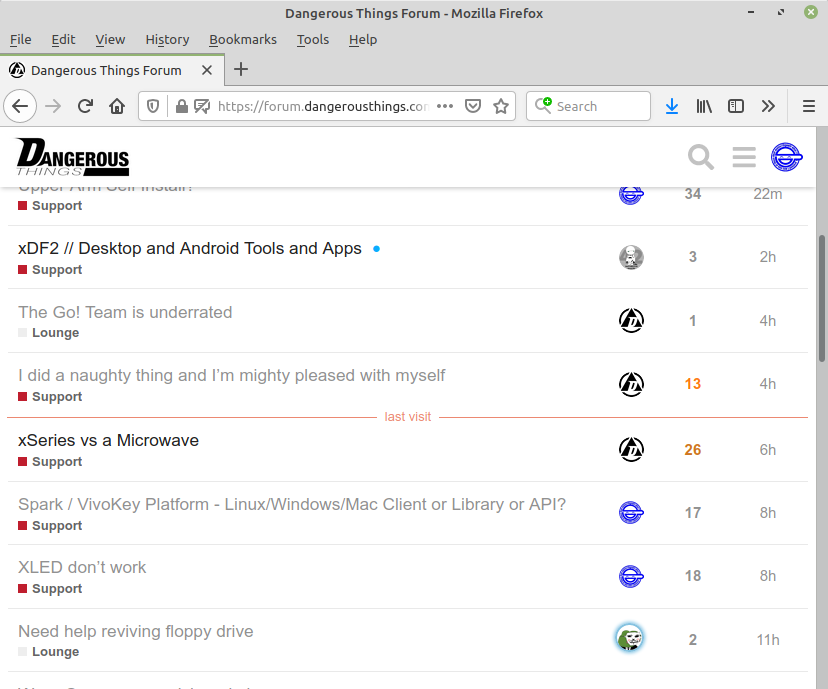Open the Help menu

coord(363,40)
